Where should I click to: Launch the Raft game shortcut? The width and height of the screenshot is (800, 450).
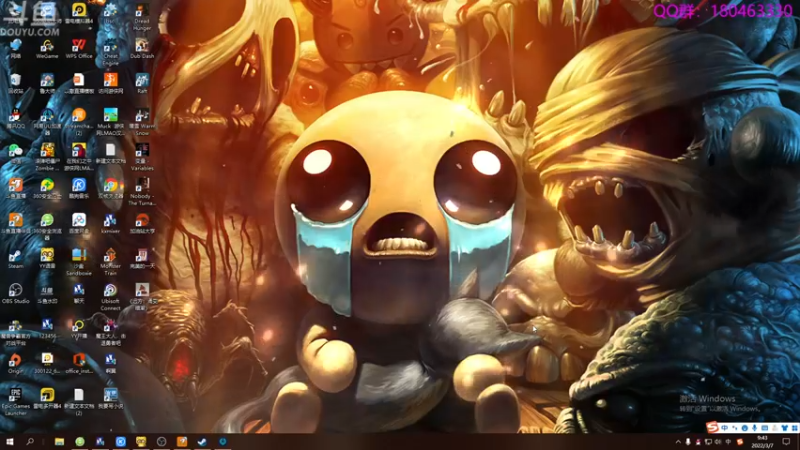point(142,84)
